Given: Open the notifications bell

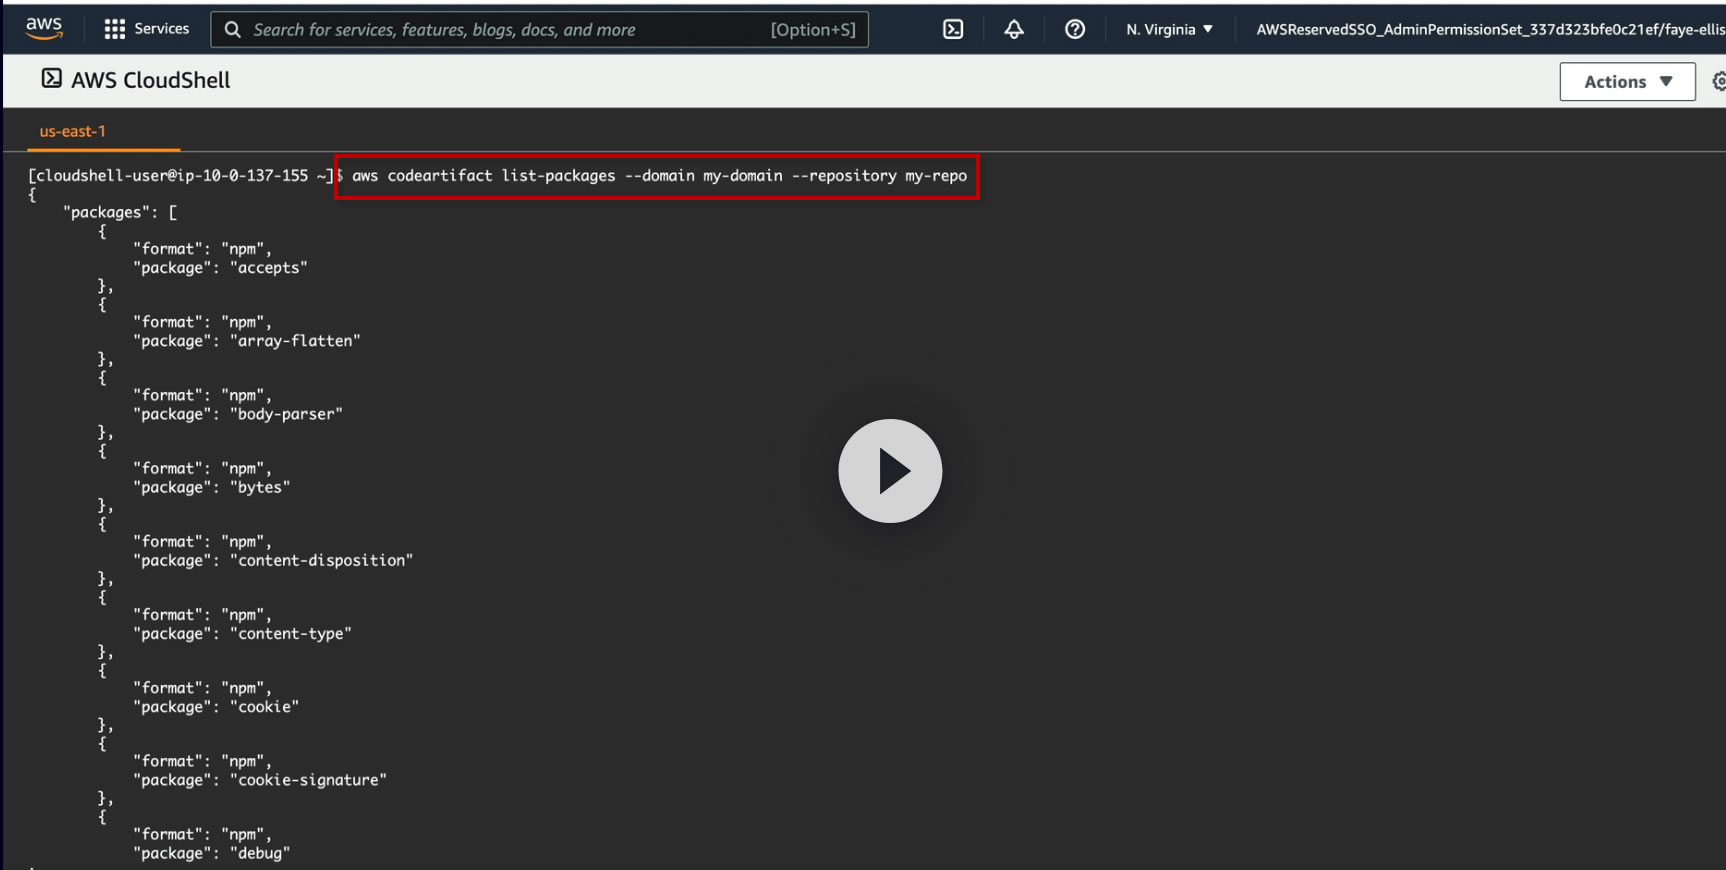Looking at the screenshot, I should pyautogui.click(x=1014, y=29).
